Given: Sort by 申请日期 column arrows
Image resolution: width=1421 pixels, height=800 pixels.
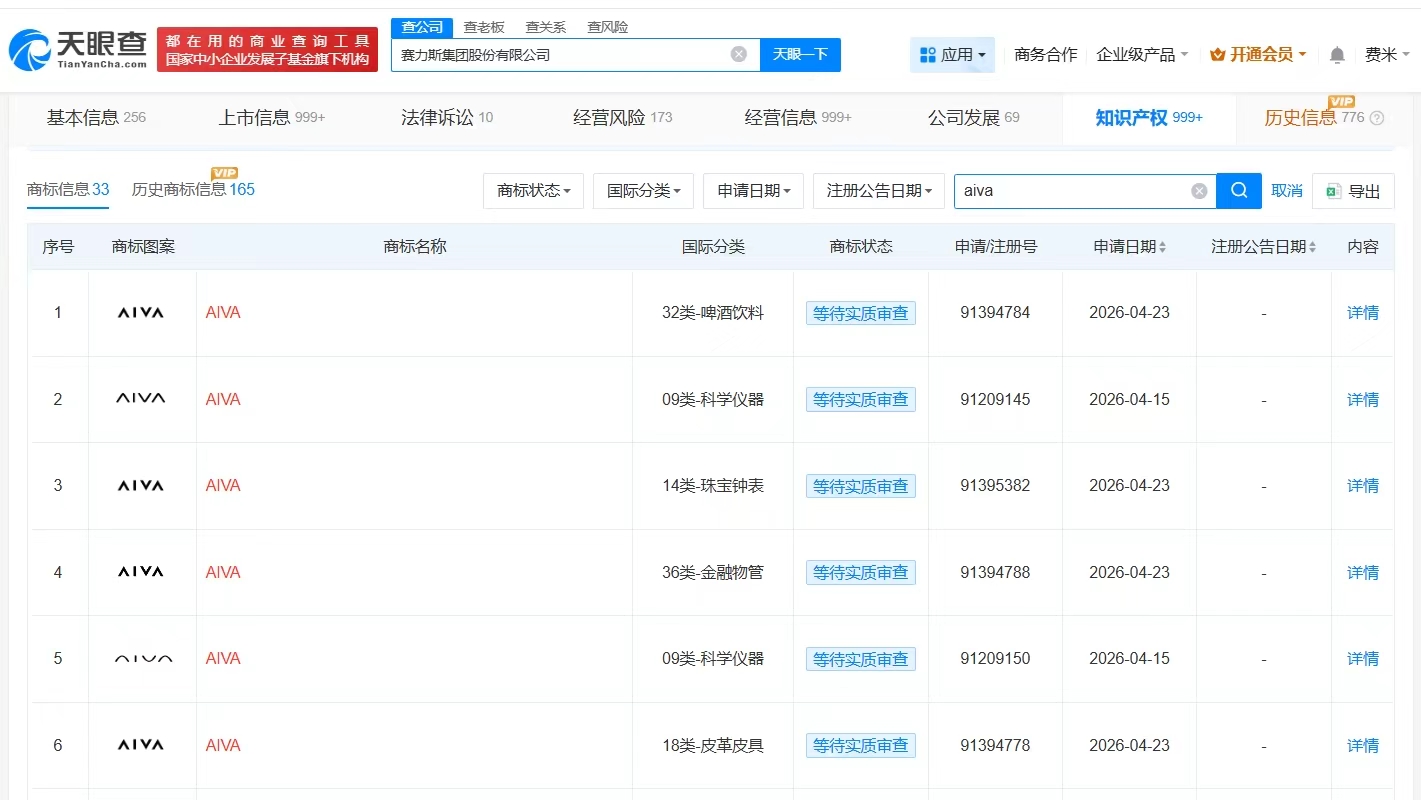Looking at the screenshot, I should tap(1162, 247).
